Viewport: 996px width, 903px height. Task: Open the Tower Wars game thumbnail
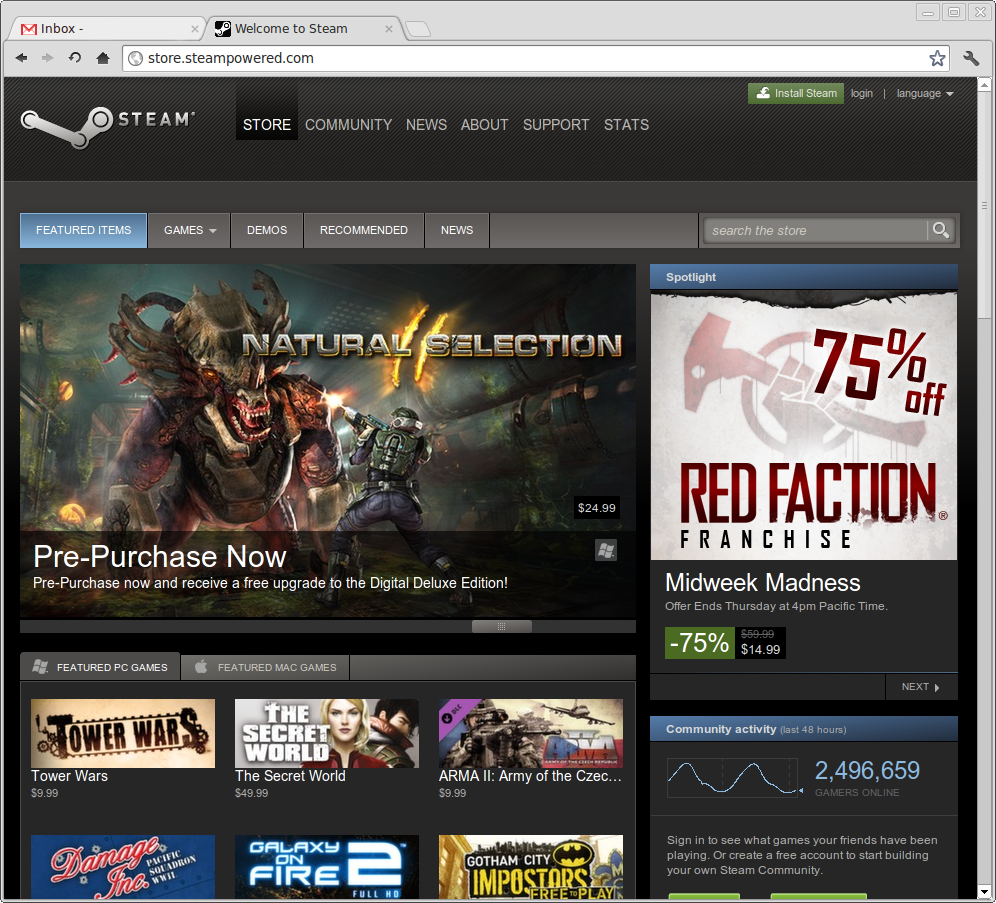(123, 733)
